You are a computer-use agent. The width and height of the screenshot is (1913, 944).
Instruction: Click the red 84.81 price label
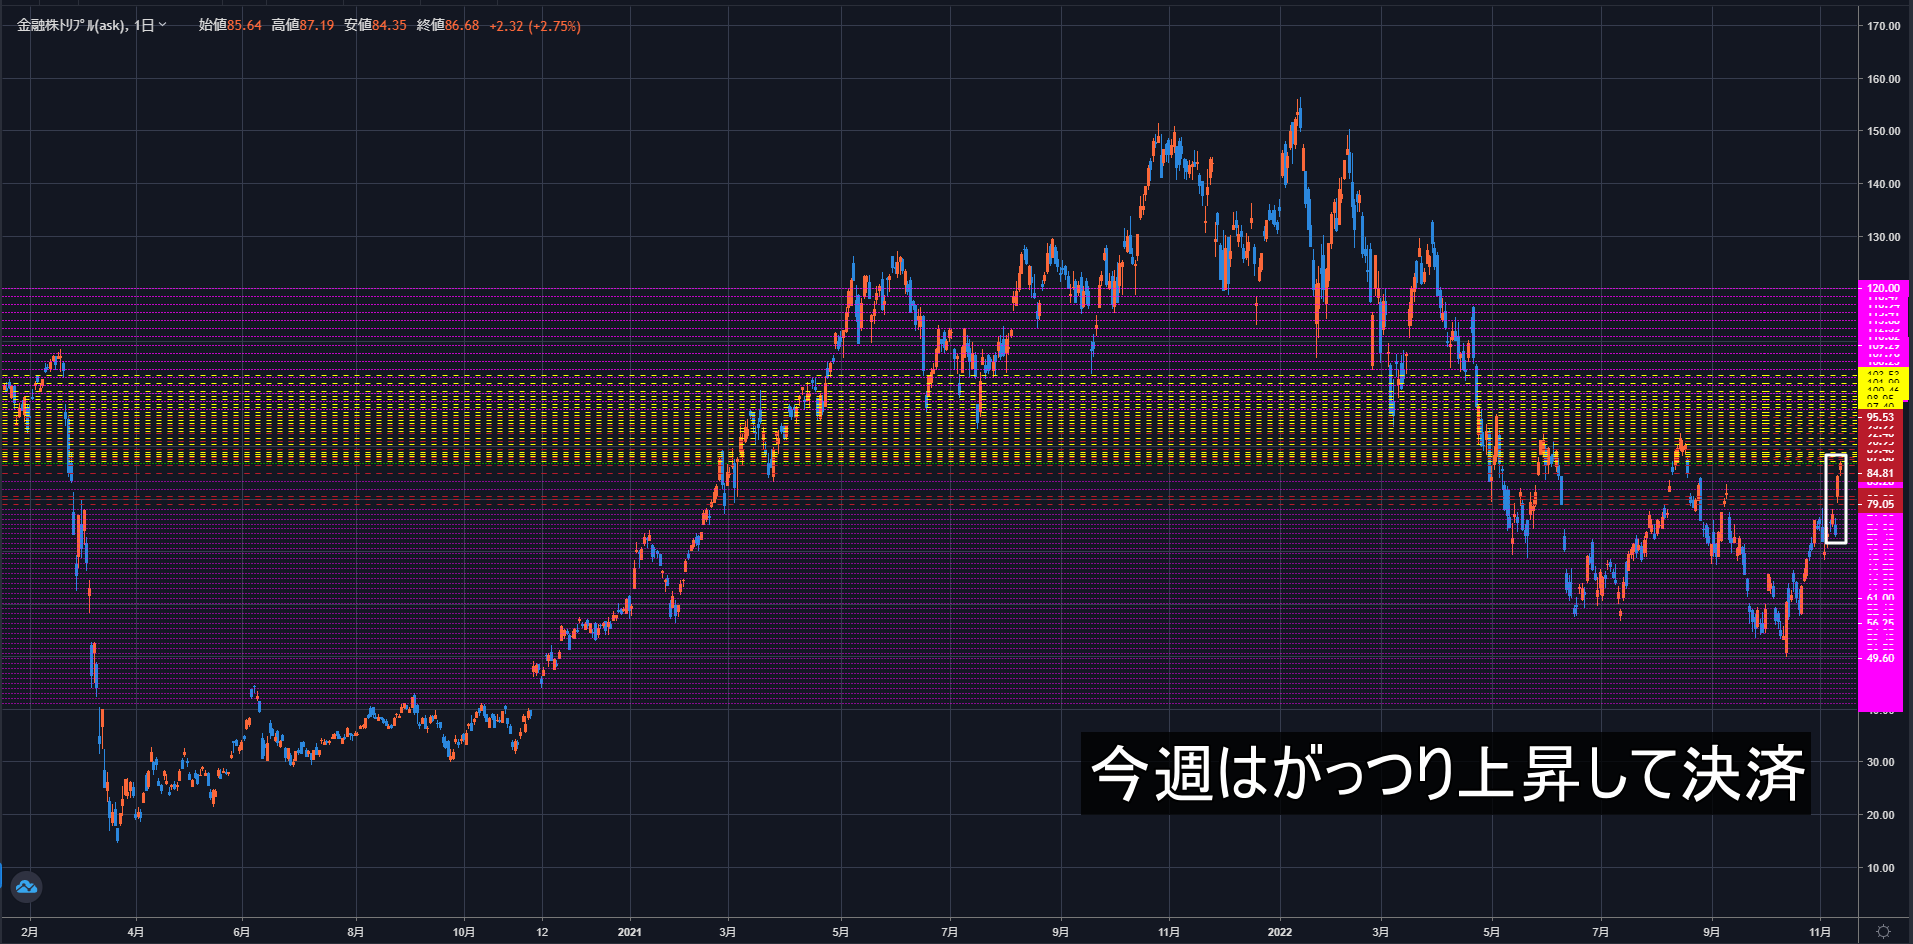(1880, 473)
